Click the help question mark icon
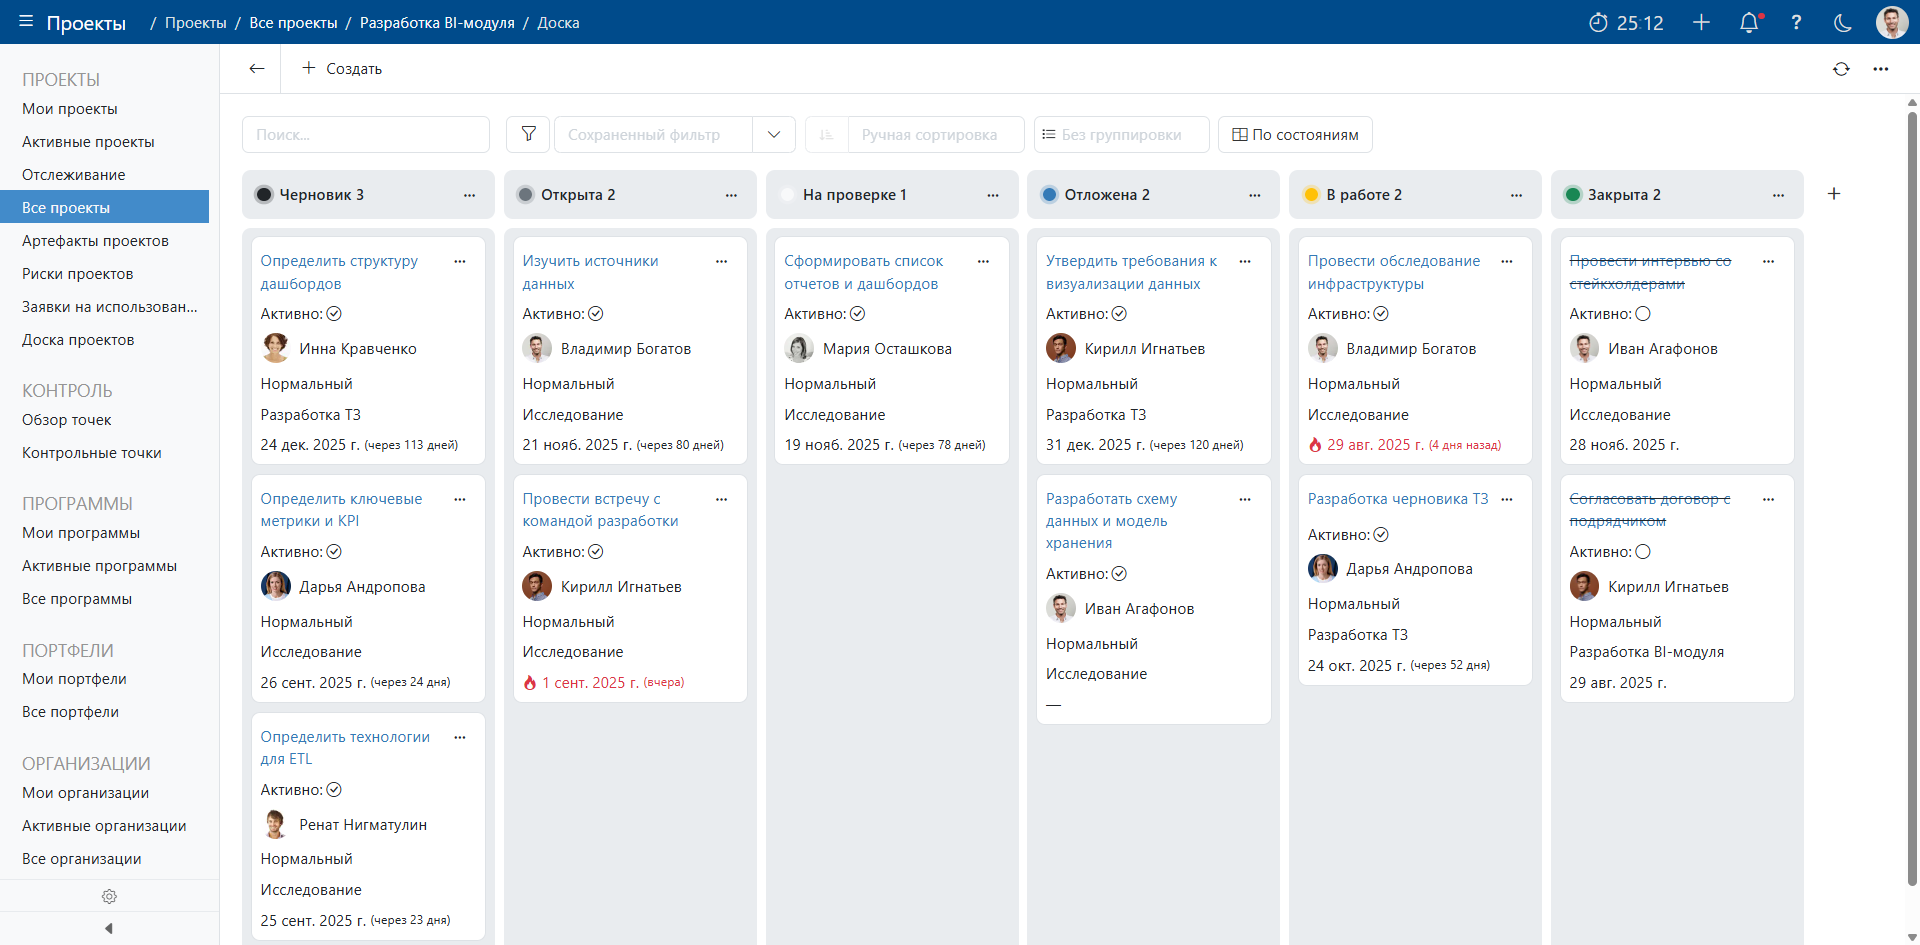 coord(1796,23)
